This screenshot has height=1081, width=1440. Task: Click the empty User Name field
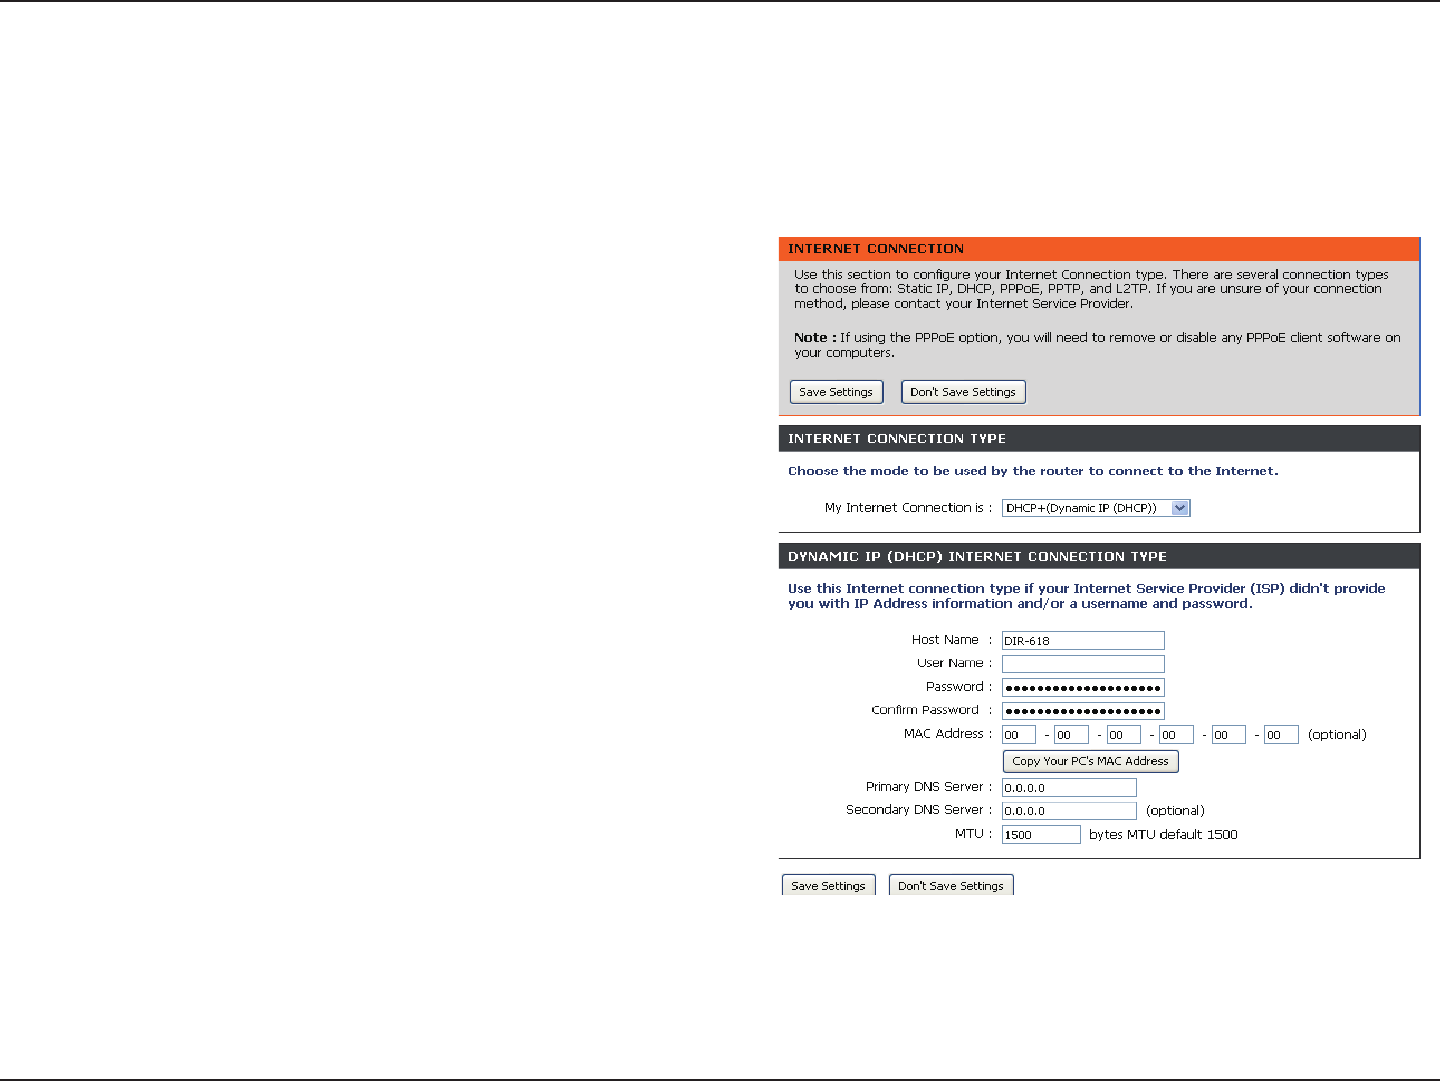click(x=1083, y=664)
